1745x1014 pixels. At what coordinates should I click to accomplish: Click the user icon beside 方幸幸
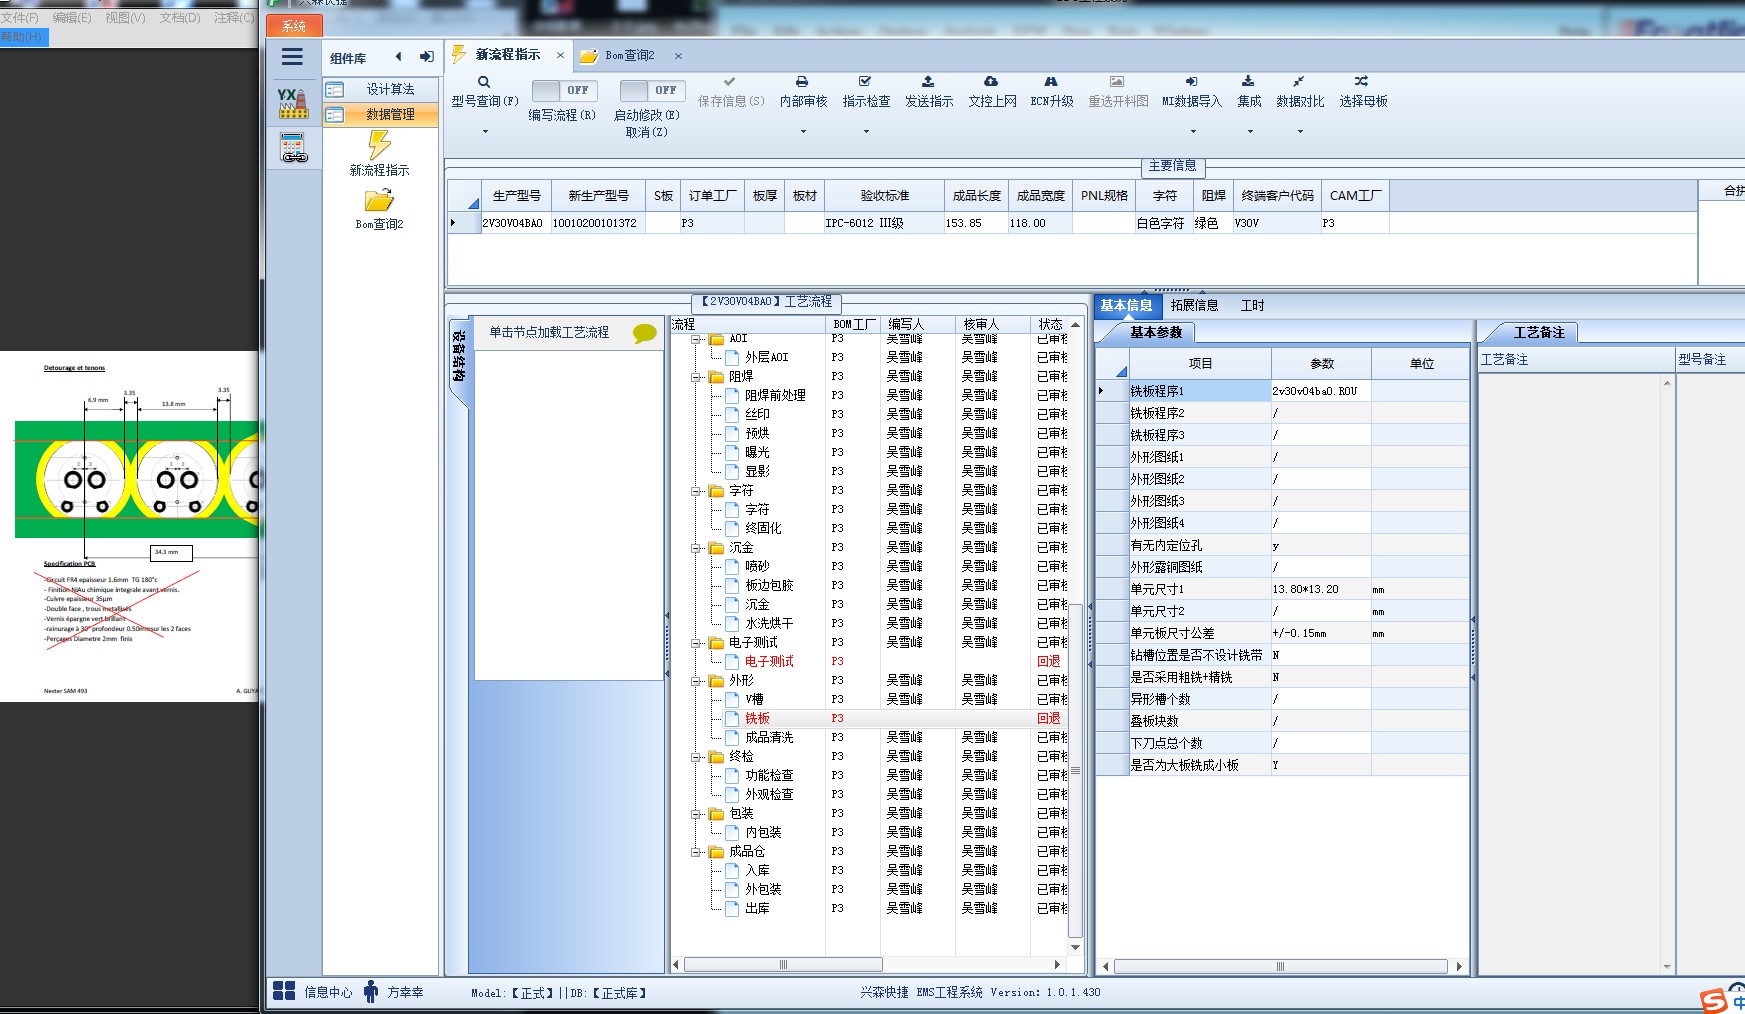(371, 991)
